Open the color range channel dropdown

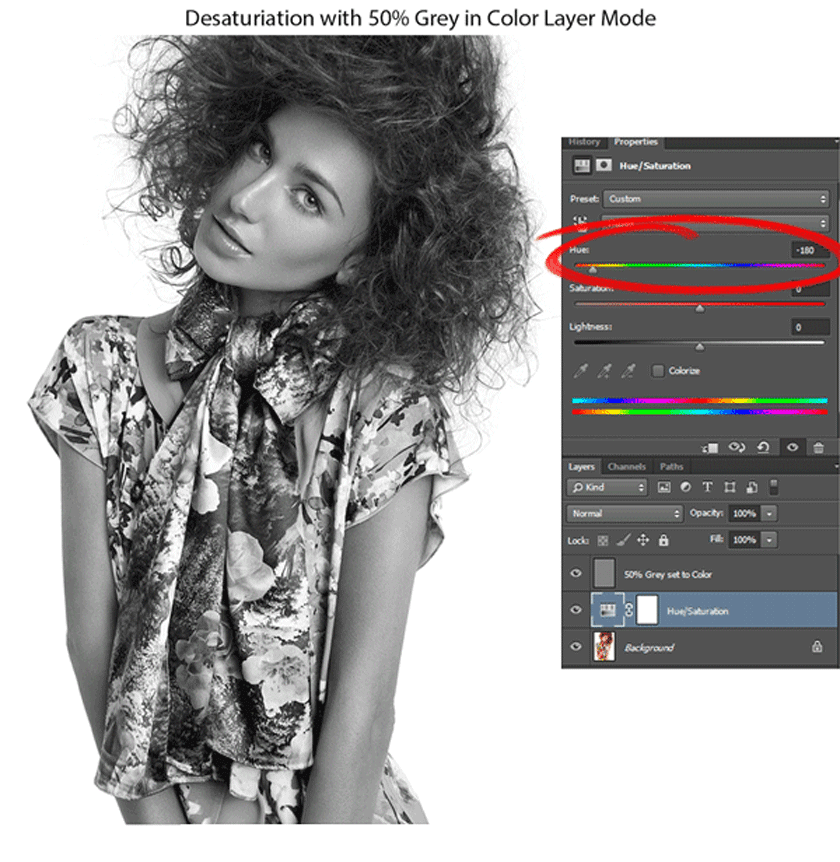[x=716, y=223]
